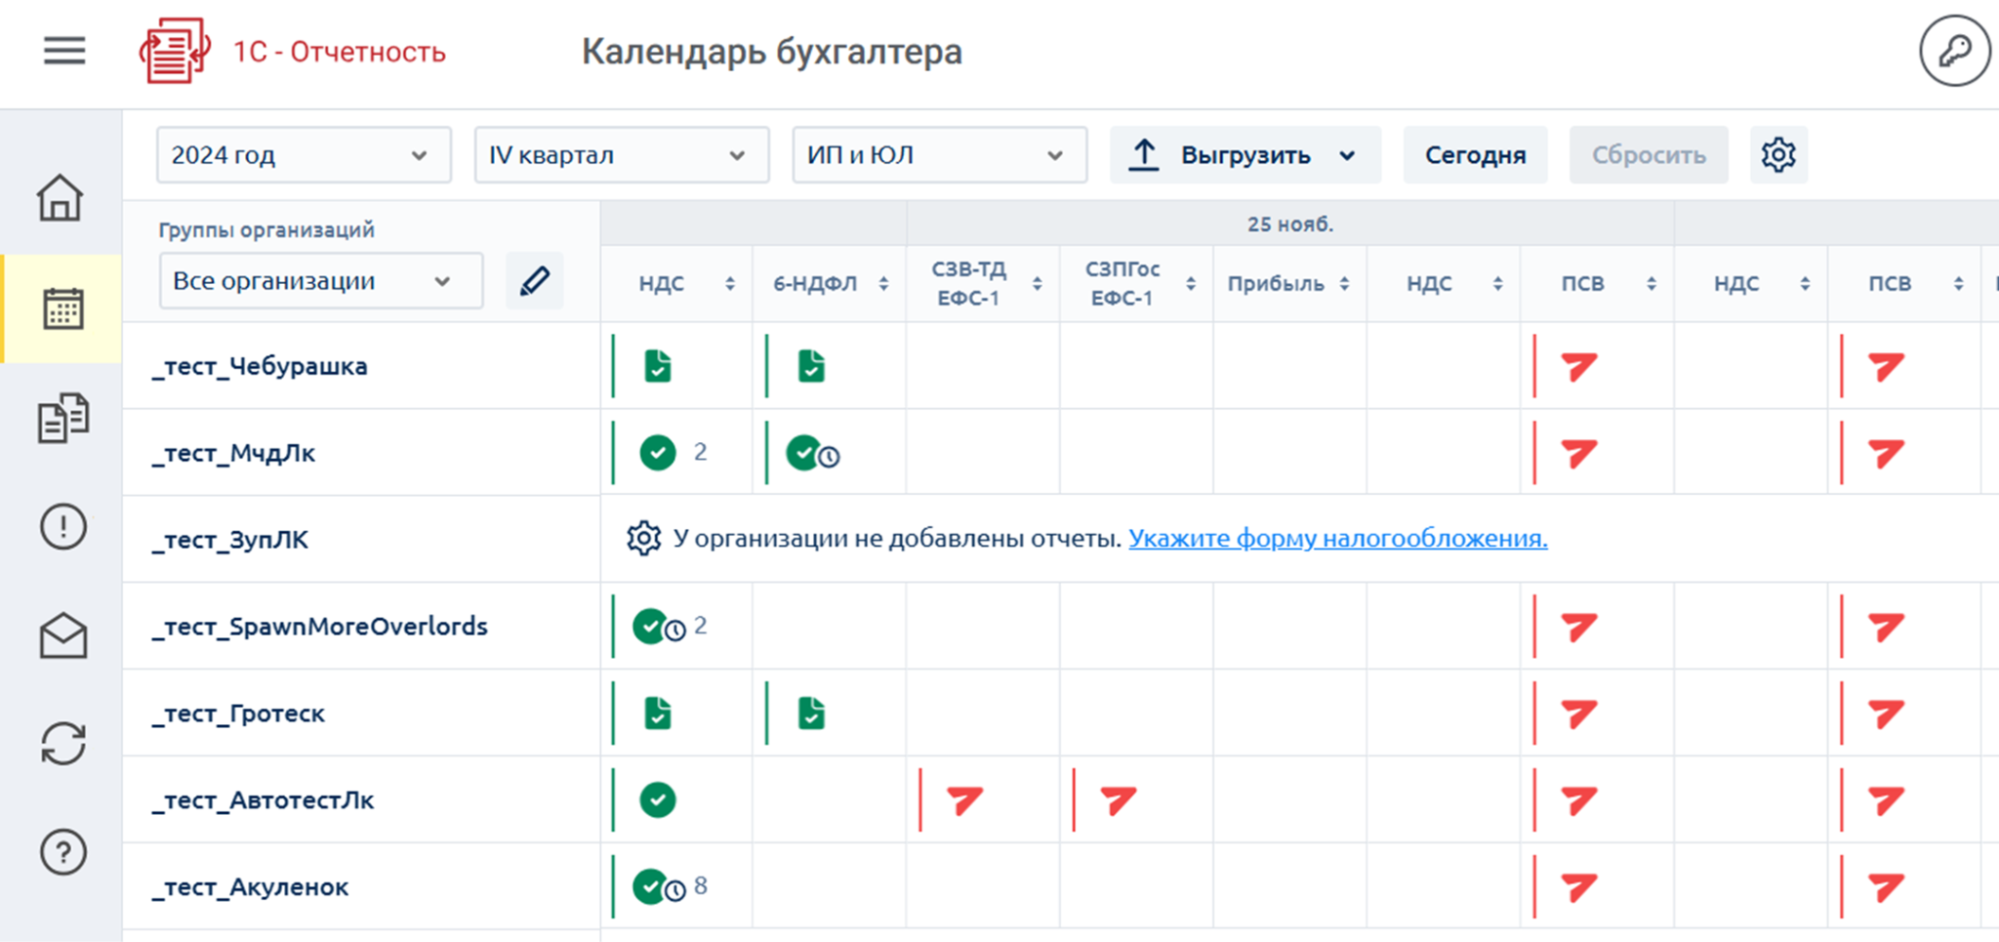Click НДС green checkmark for _тест_МчдЛк
1999x942 pixels.
657,453
